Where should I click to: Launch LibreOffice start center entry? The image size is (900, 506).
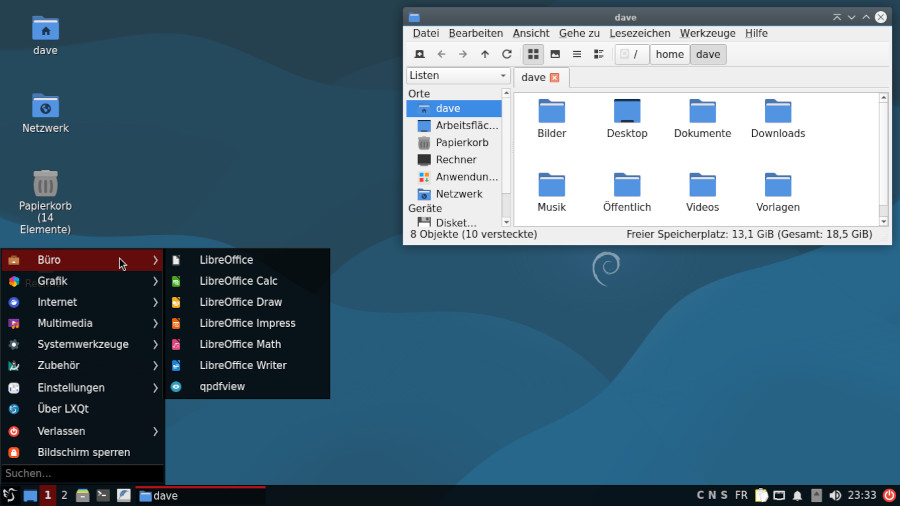[x=247, y=260]
